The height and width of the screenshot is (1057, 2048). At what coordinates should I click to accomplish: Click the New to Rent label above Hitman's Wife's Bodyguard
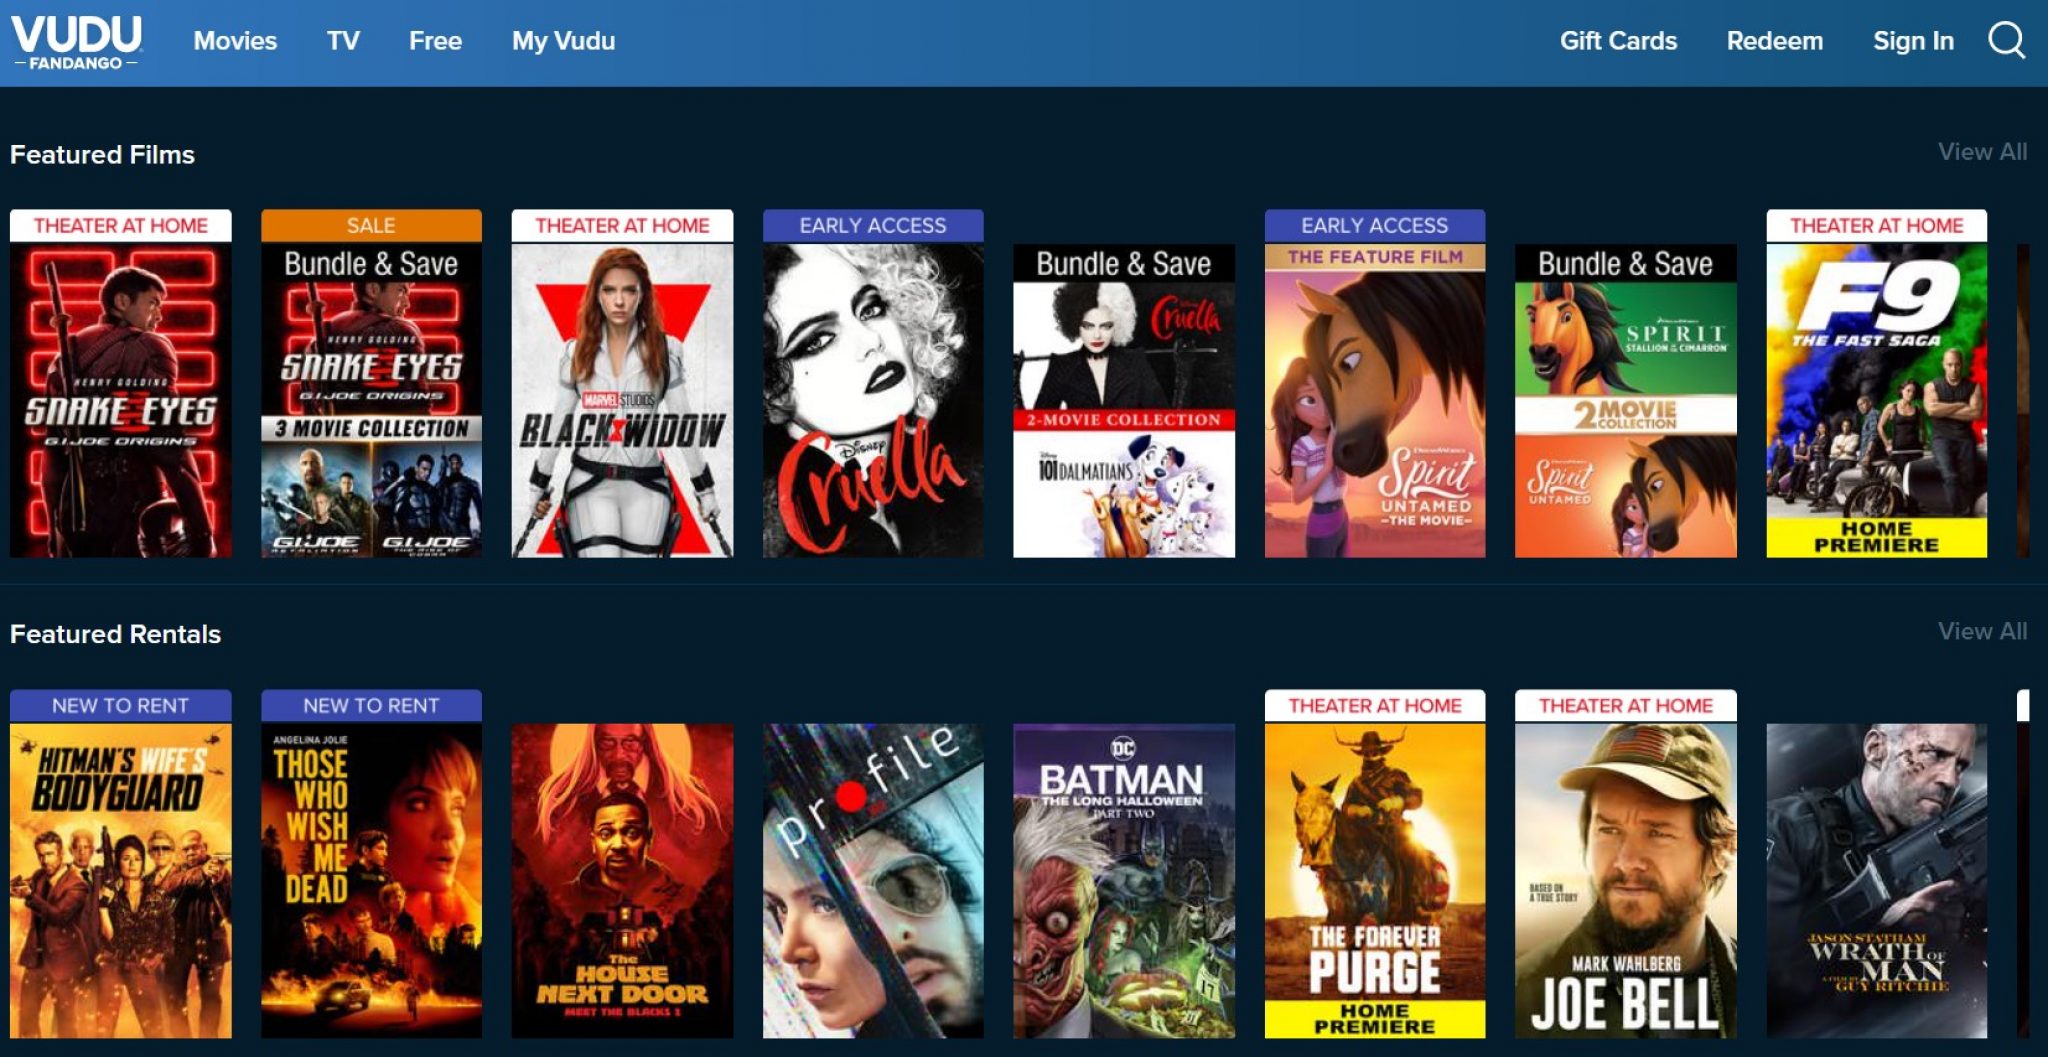point(121,706)
